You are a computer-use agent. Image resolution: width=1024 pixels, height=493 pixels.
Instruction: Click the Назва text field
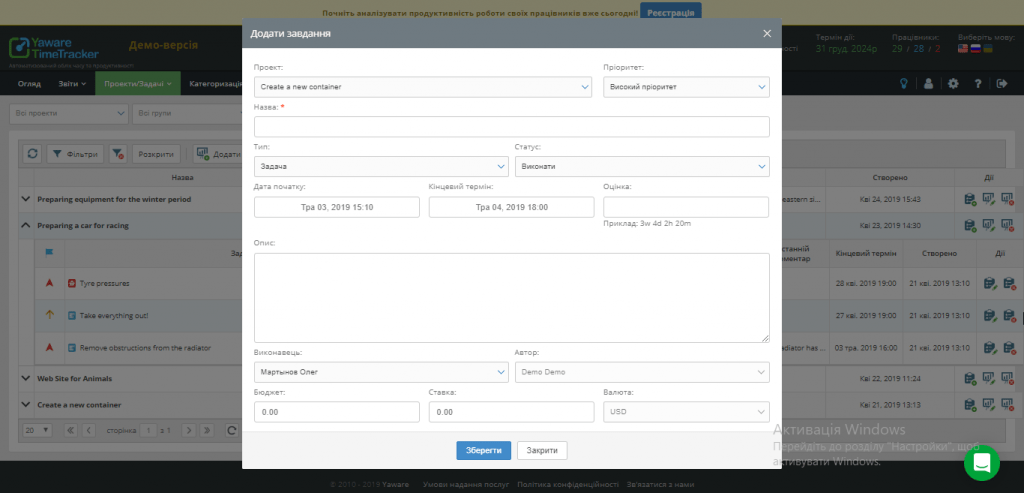click(x=511, y=127)
